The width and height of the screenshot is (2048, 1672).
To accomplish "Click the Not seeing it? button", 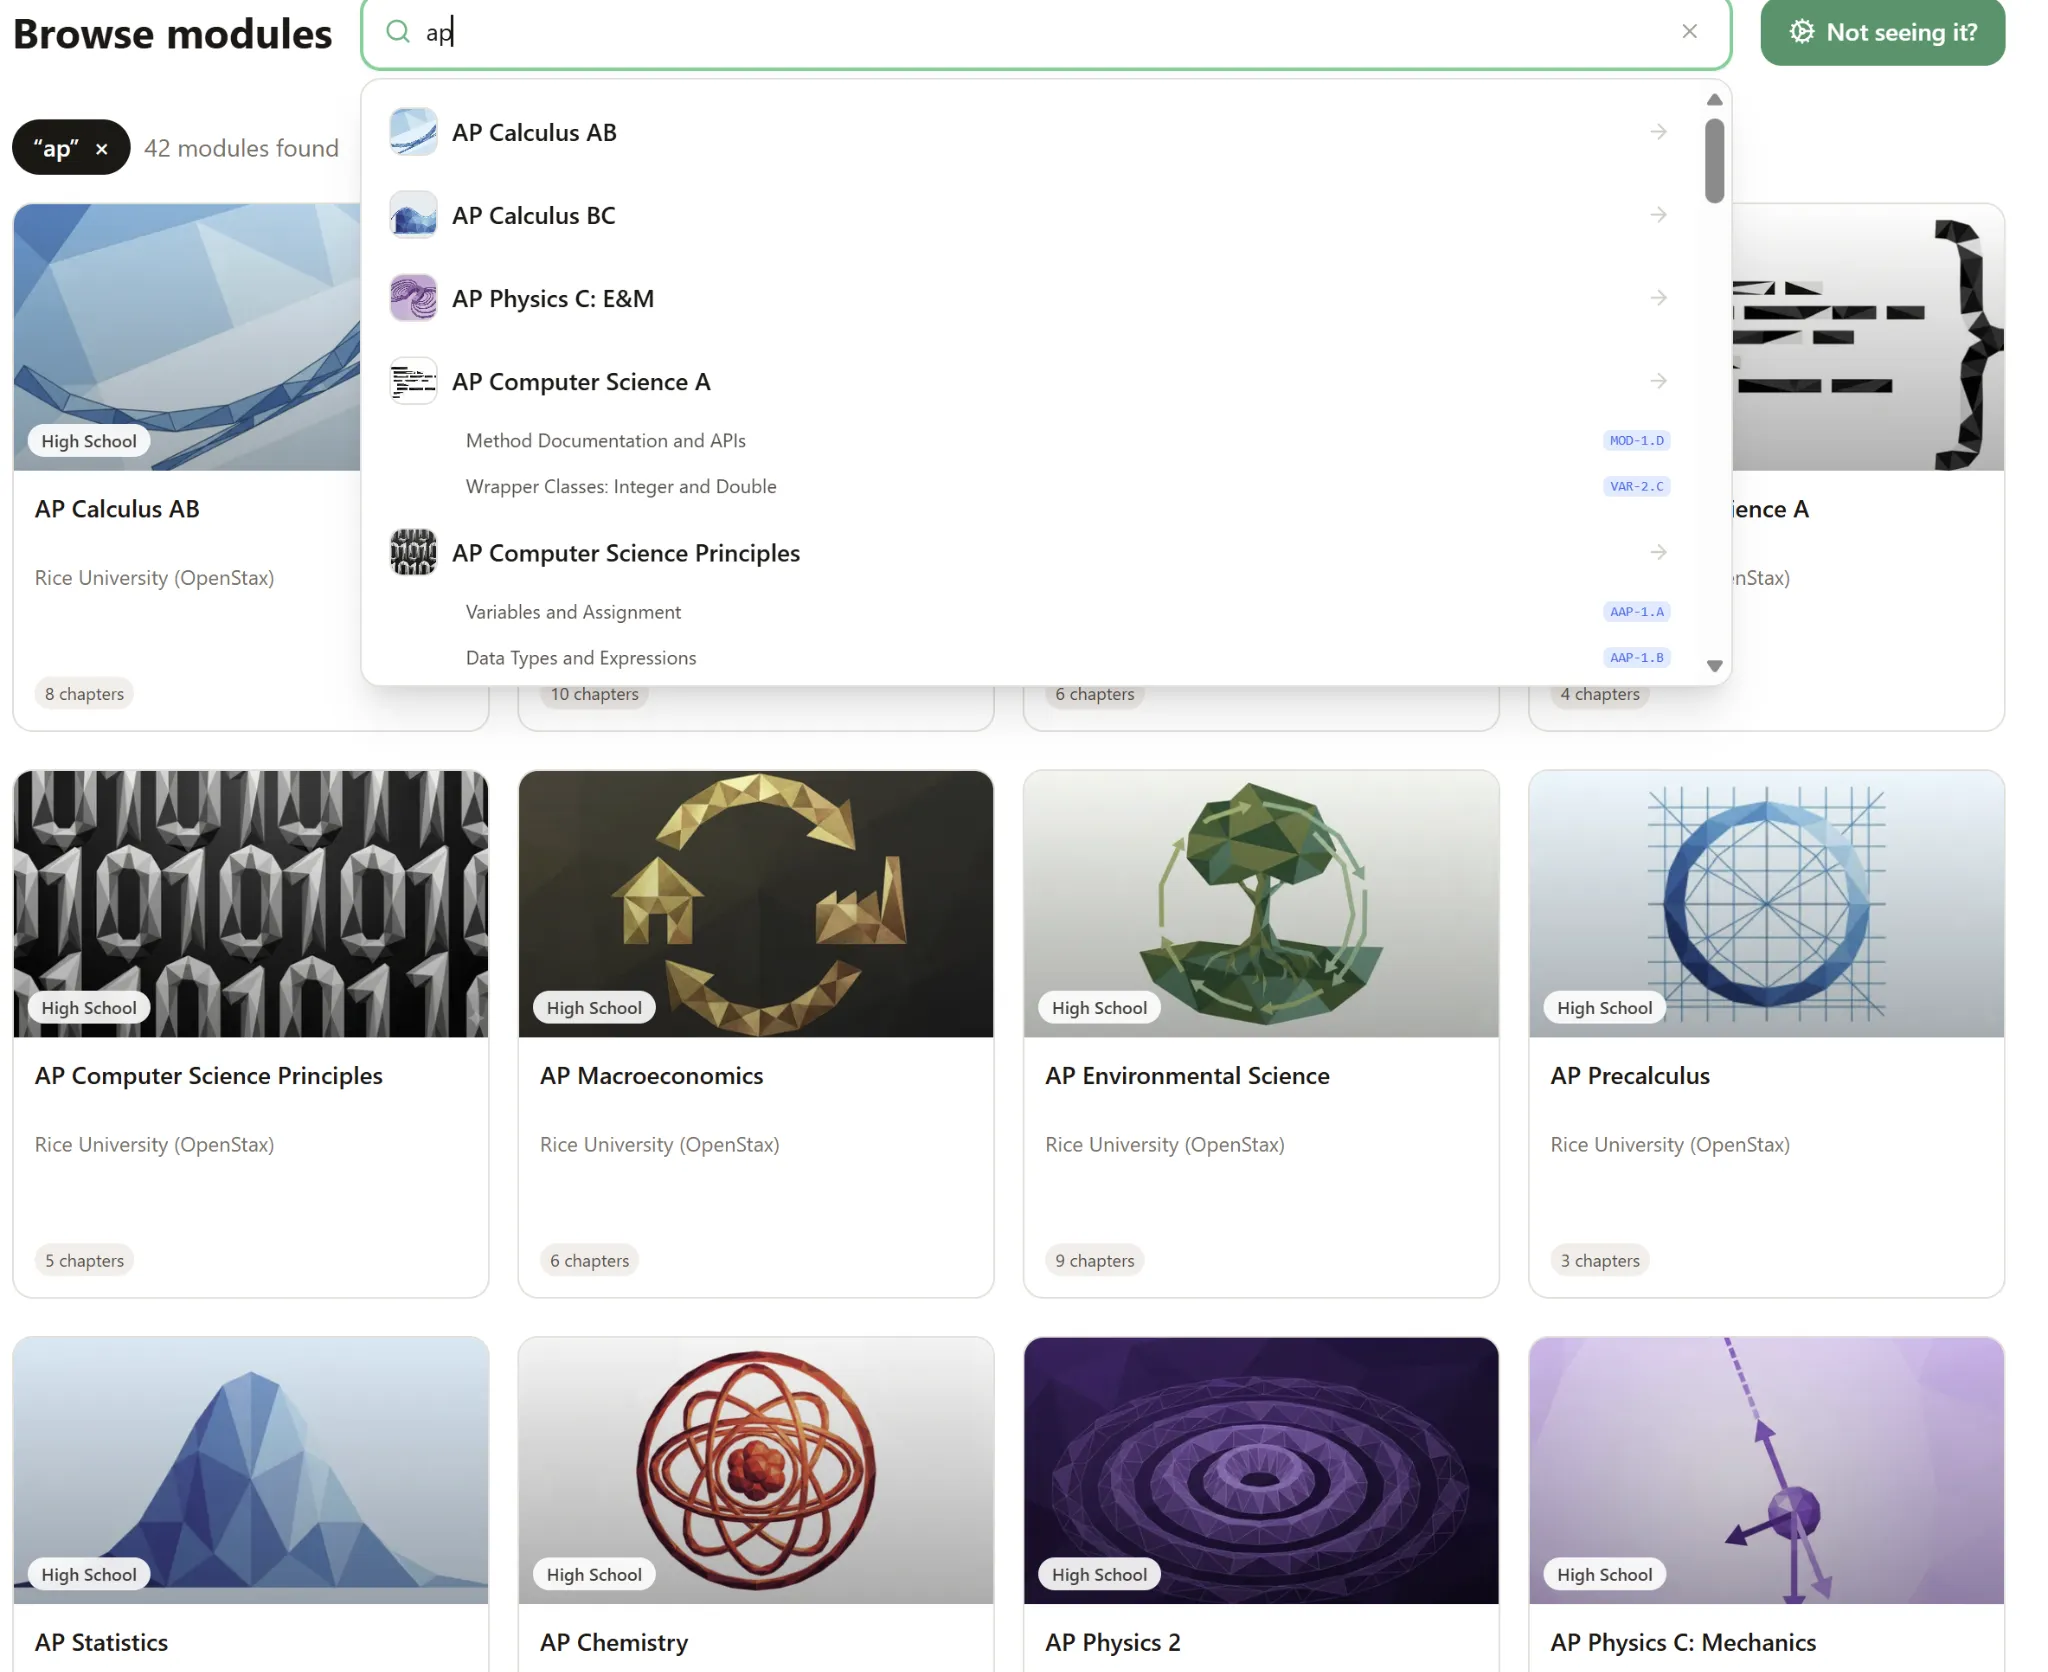I will (1881, 31).
